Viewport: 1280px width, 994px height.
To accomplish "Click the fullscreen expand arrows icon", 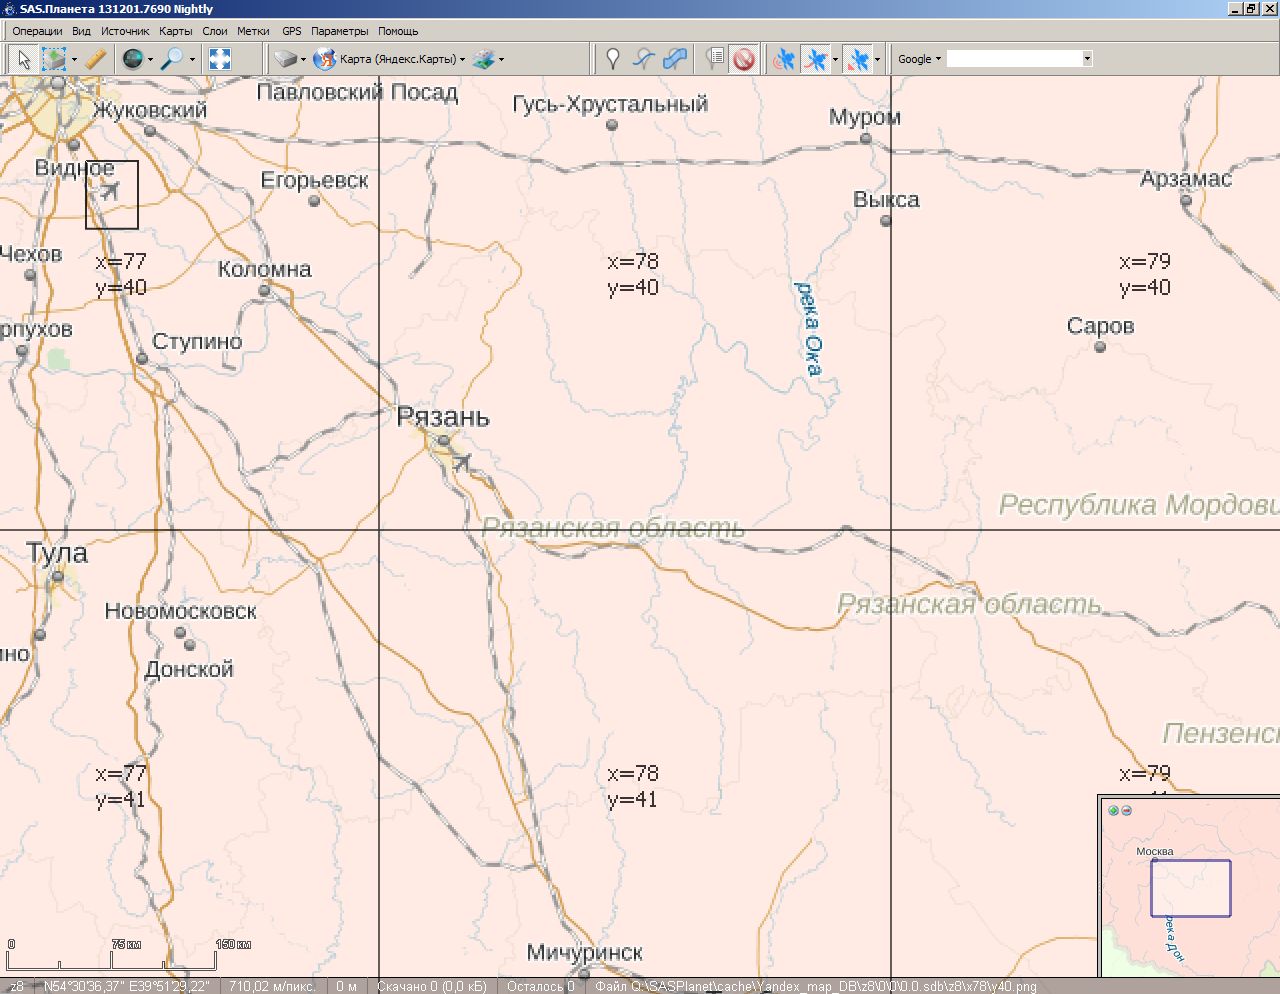I will click(220, 59).
